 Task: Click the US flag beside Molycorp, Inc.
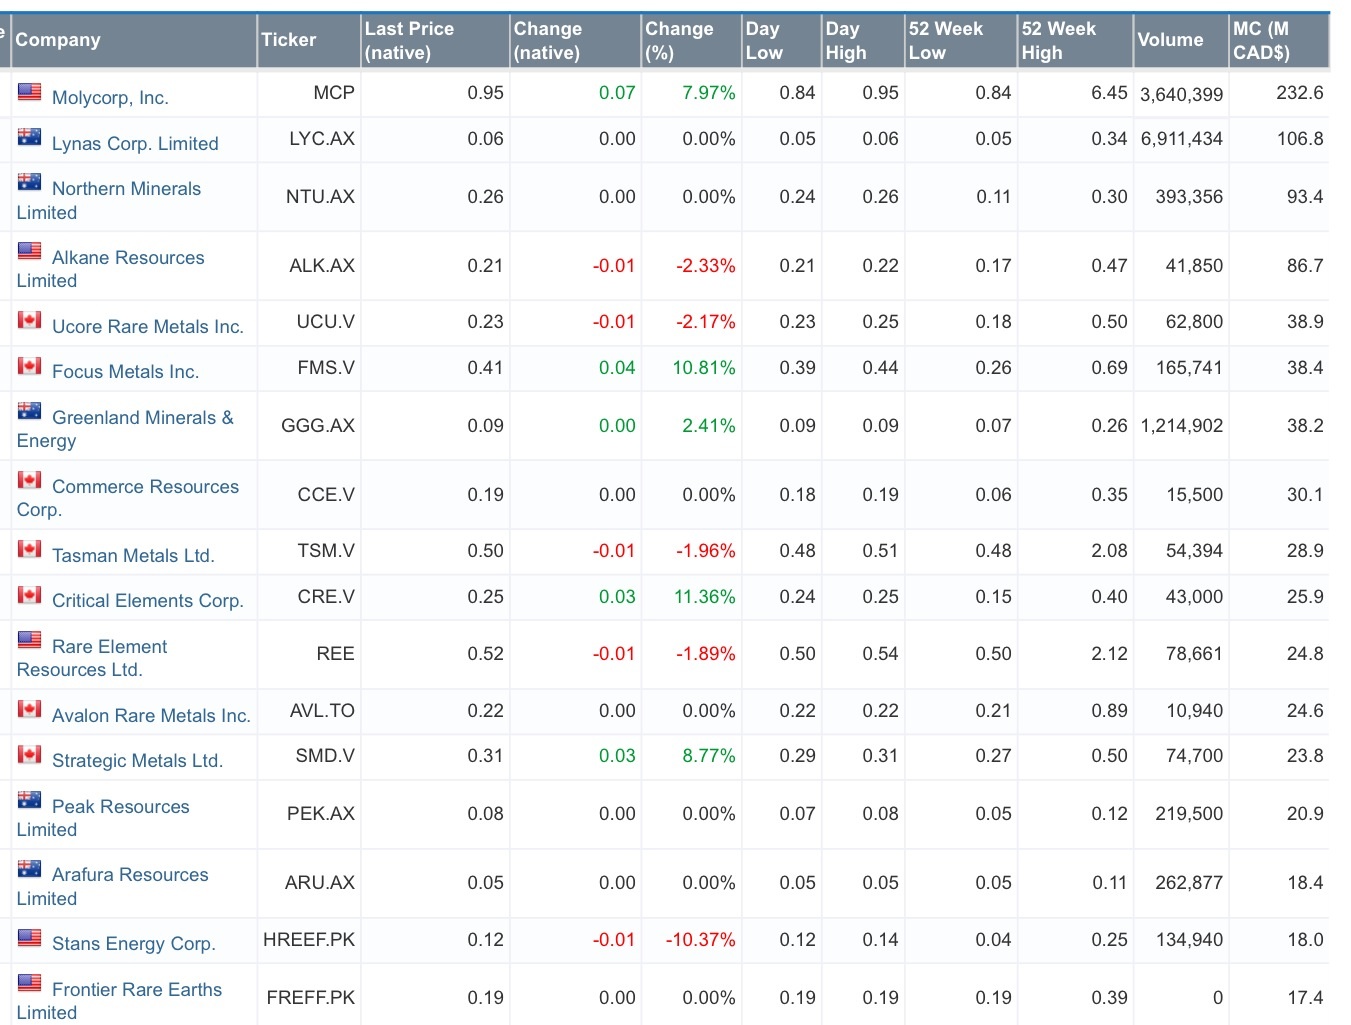click(29, 91)
